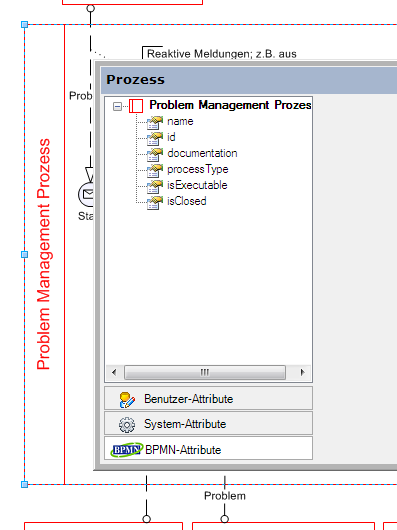Click the attribute icon next to id
The height and width of the screenshot is (530, 397).
[155, 139]
